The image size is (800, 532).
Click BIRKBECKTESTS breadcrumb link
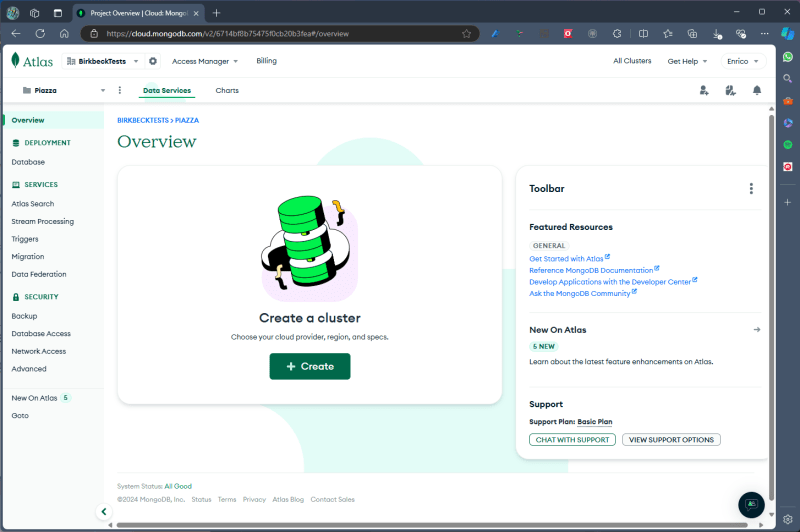[x=143, y=120]
